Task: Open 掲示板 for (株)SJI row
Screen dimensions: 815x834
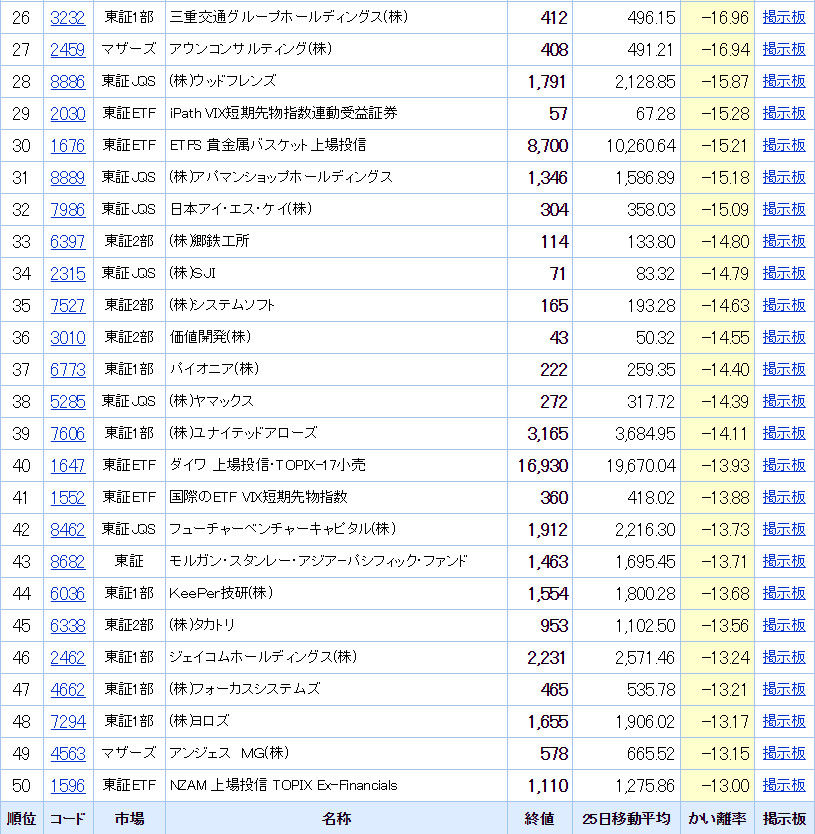Action: point(784,273)
